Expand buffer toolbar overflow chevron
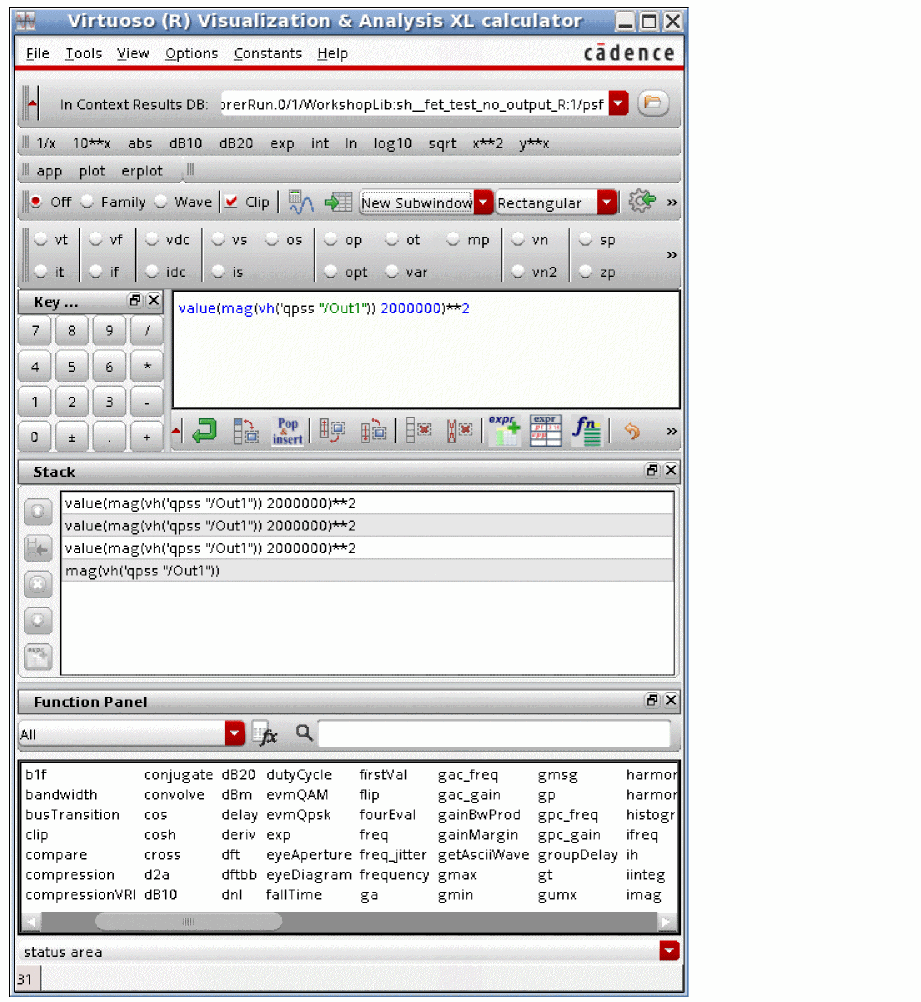Screen dimensions: 921x1002 tap(671, 431)
